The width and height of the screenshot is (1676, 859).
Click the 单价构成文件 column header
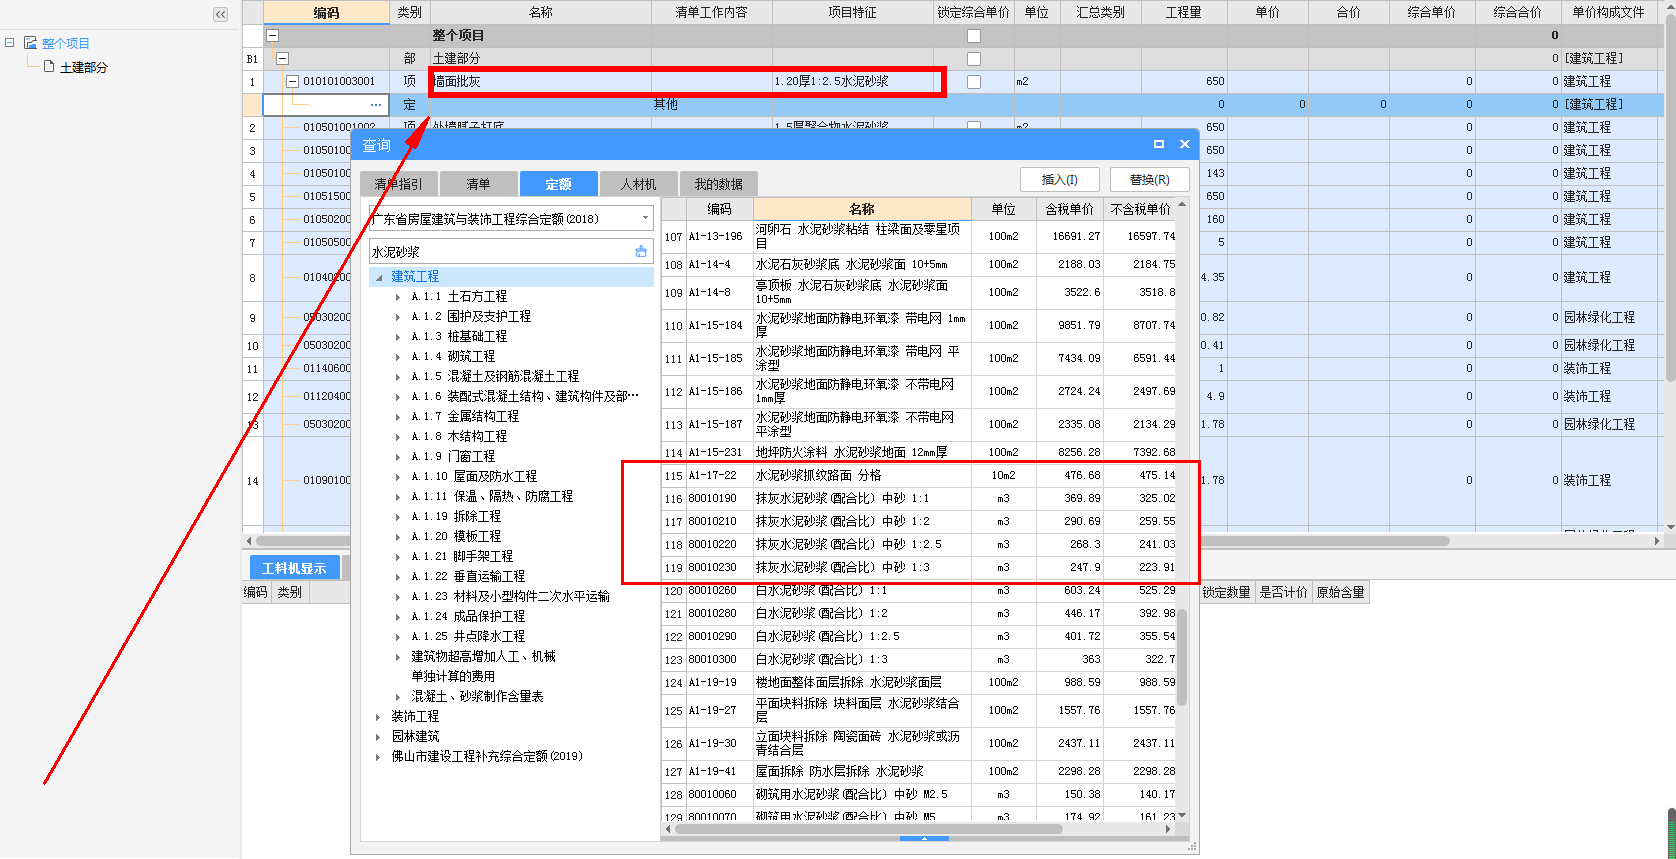coord(1608,13)
